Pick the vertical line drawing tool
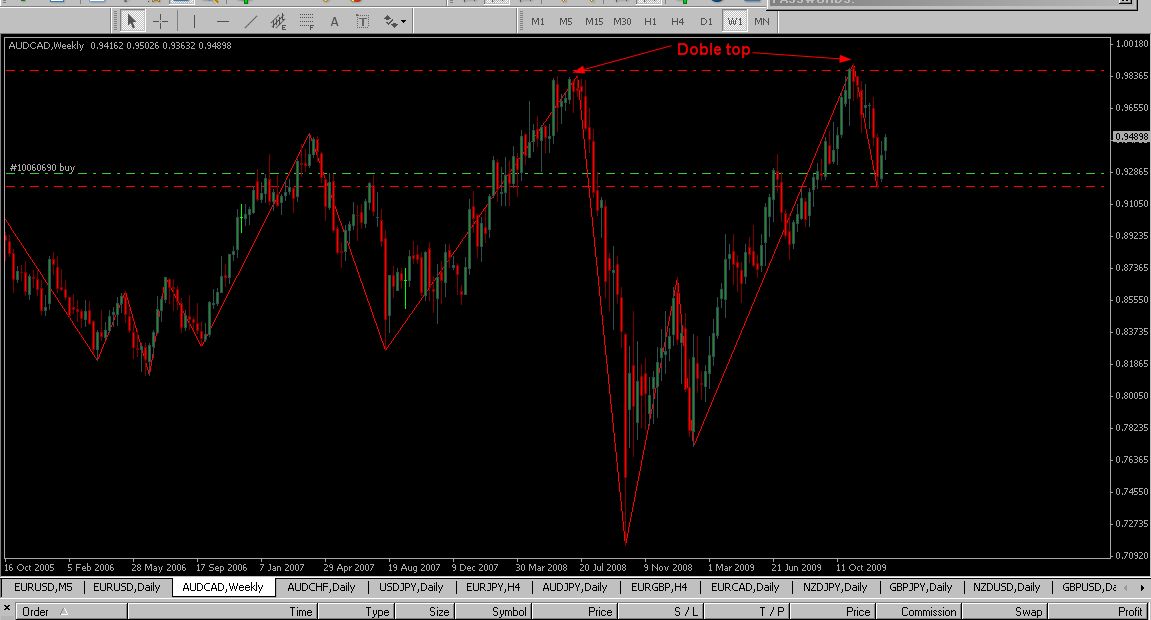This screenshot has width=1151, height=620. coord(194,21)
